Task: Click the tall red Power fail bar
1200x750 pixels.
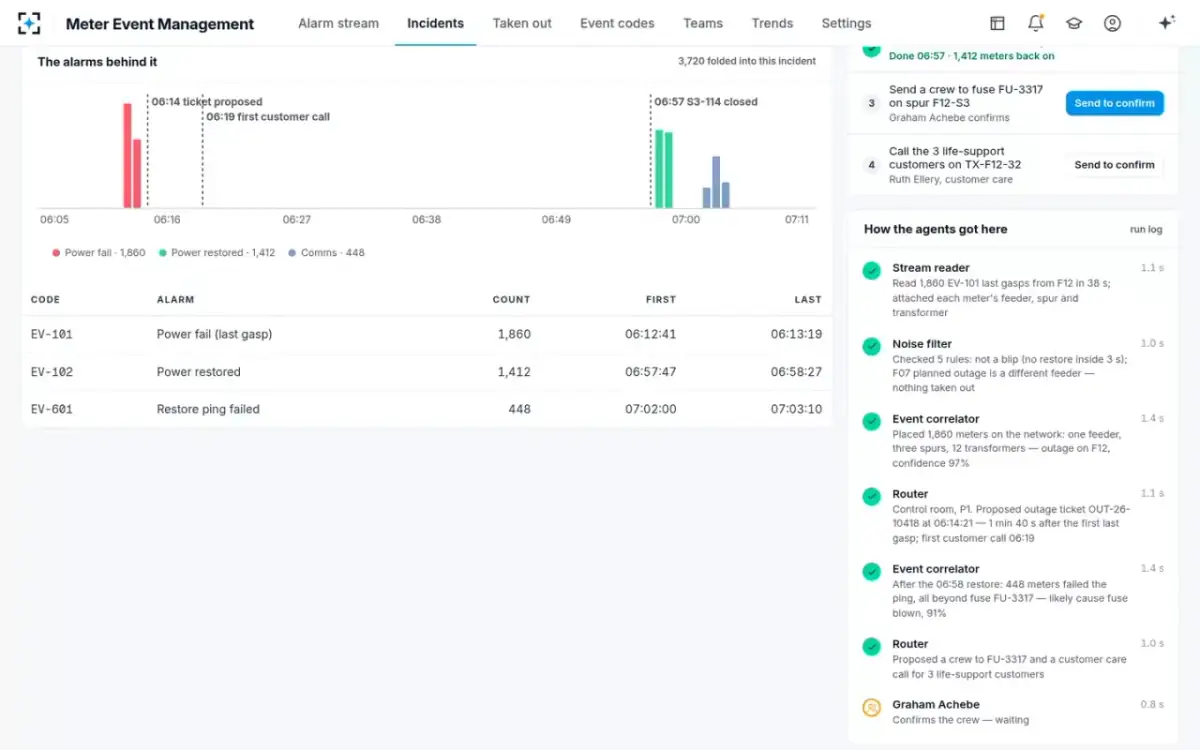Action: [x=127, y=155]
